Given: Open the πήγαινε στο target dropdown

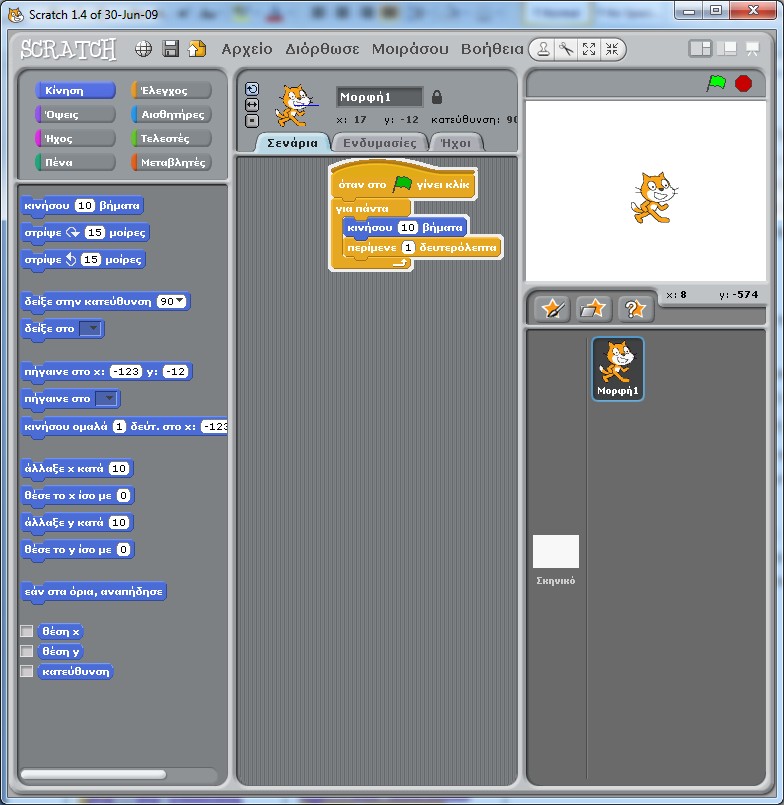Looking at the screenshot, I should click(107, 398).
